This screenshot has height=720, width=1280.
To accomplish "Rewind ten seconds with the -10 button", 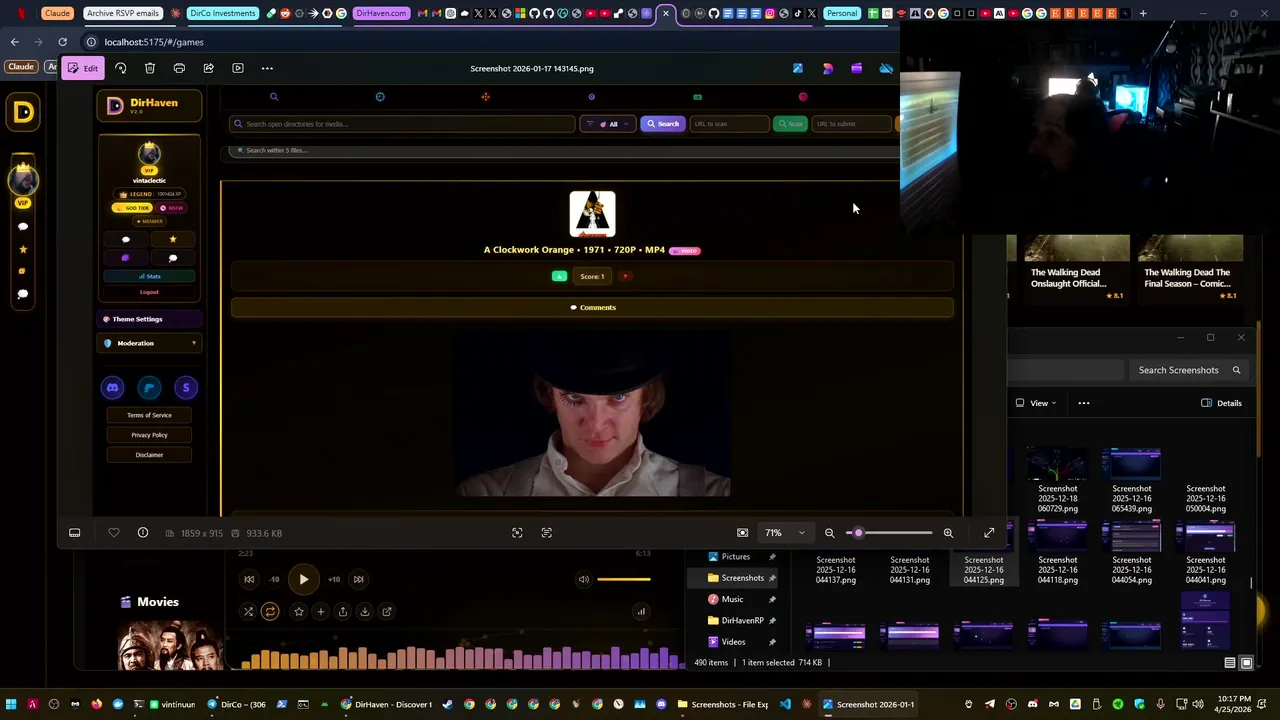I will tap(274, 579).
